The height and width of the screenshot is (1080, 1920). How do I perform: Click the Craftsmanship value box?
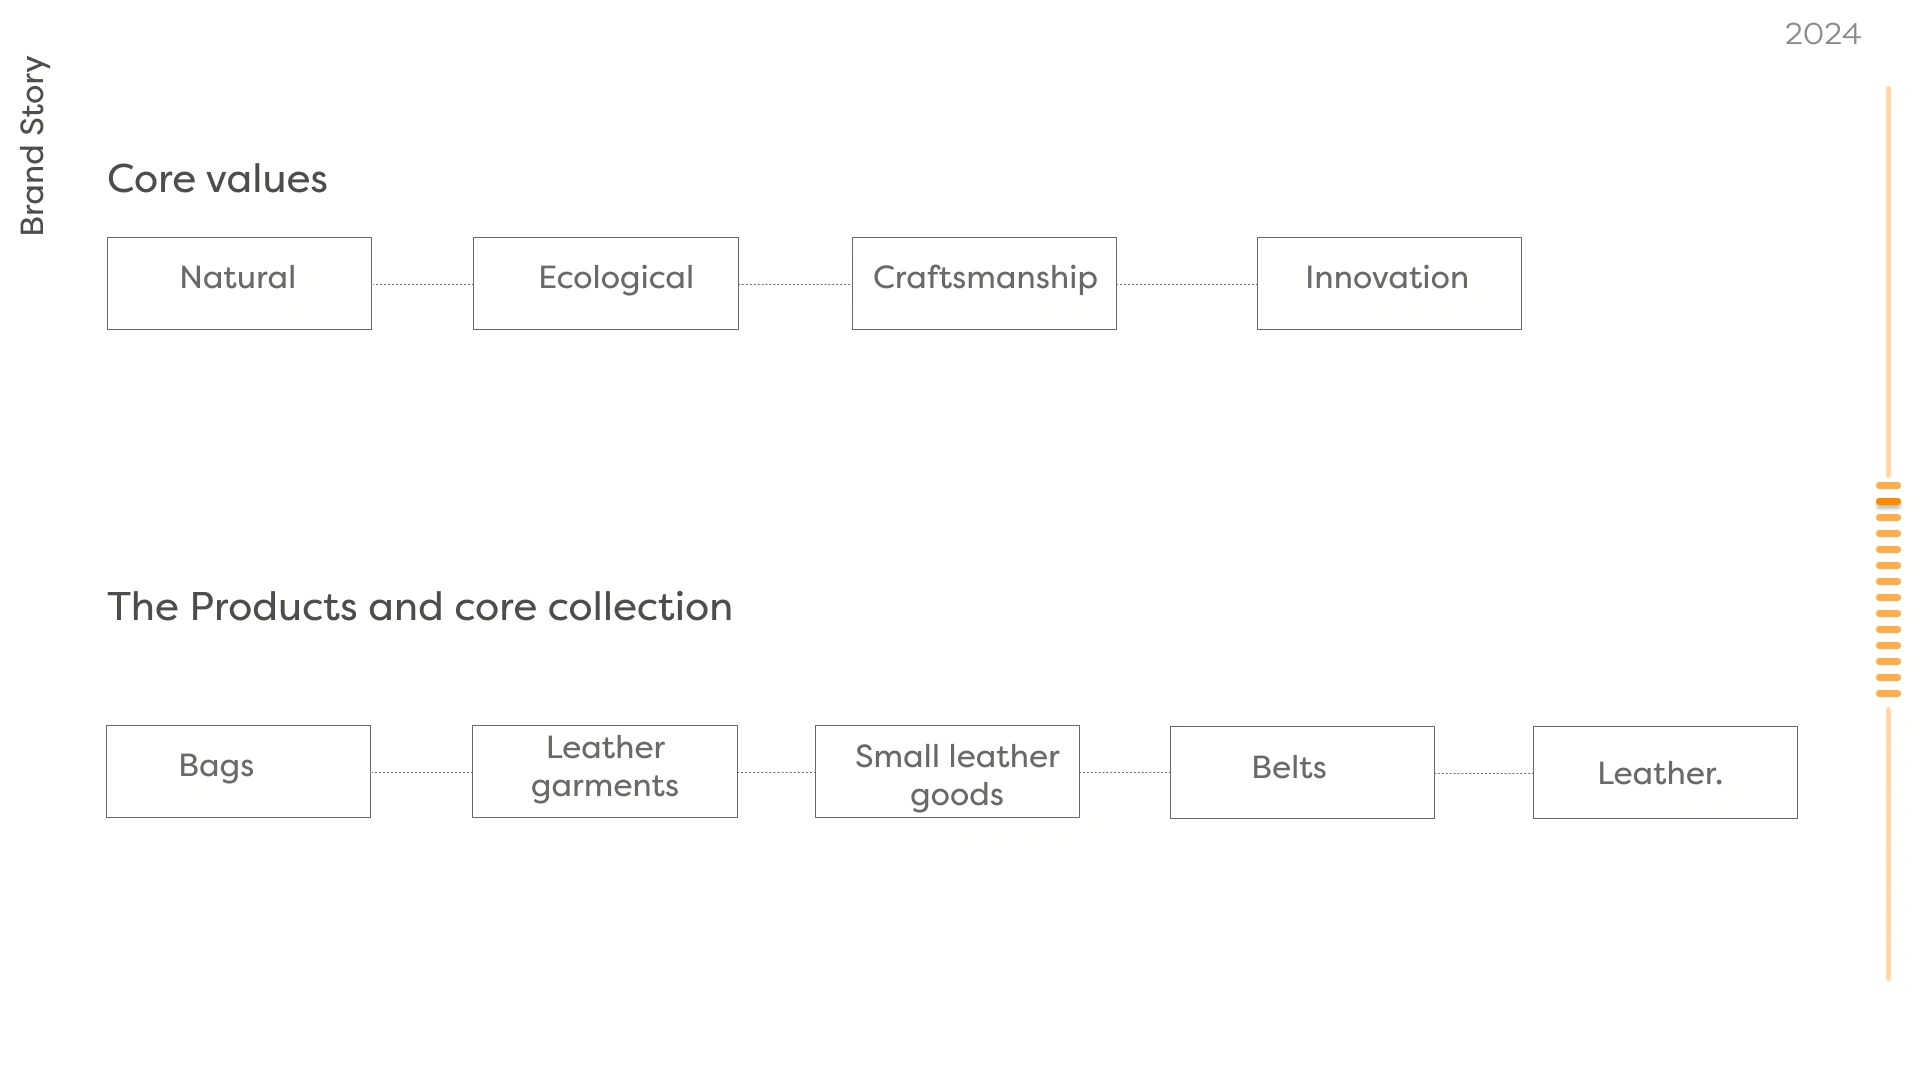(x=984, y=283)
